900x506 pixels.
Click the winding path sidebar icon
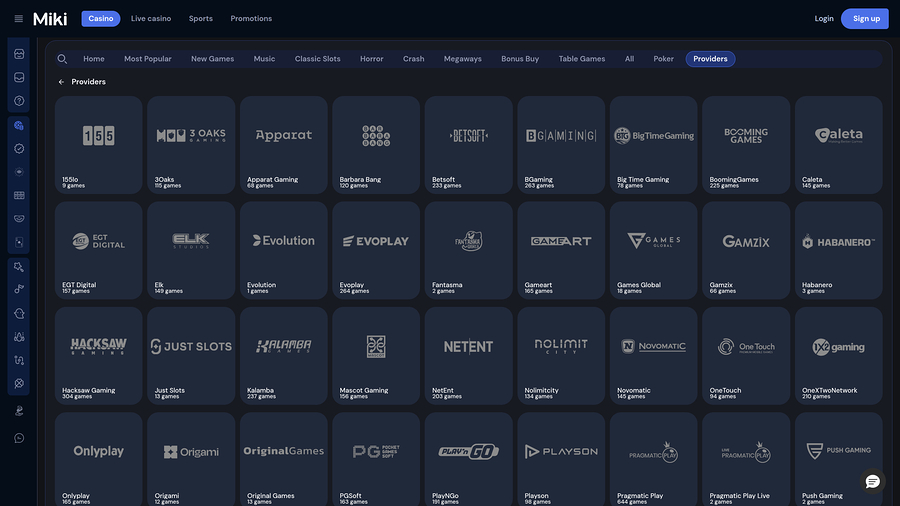[x=19, y=360]
